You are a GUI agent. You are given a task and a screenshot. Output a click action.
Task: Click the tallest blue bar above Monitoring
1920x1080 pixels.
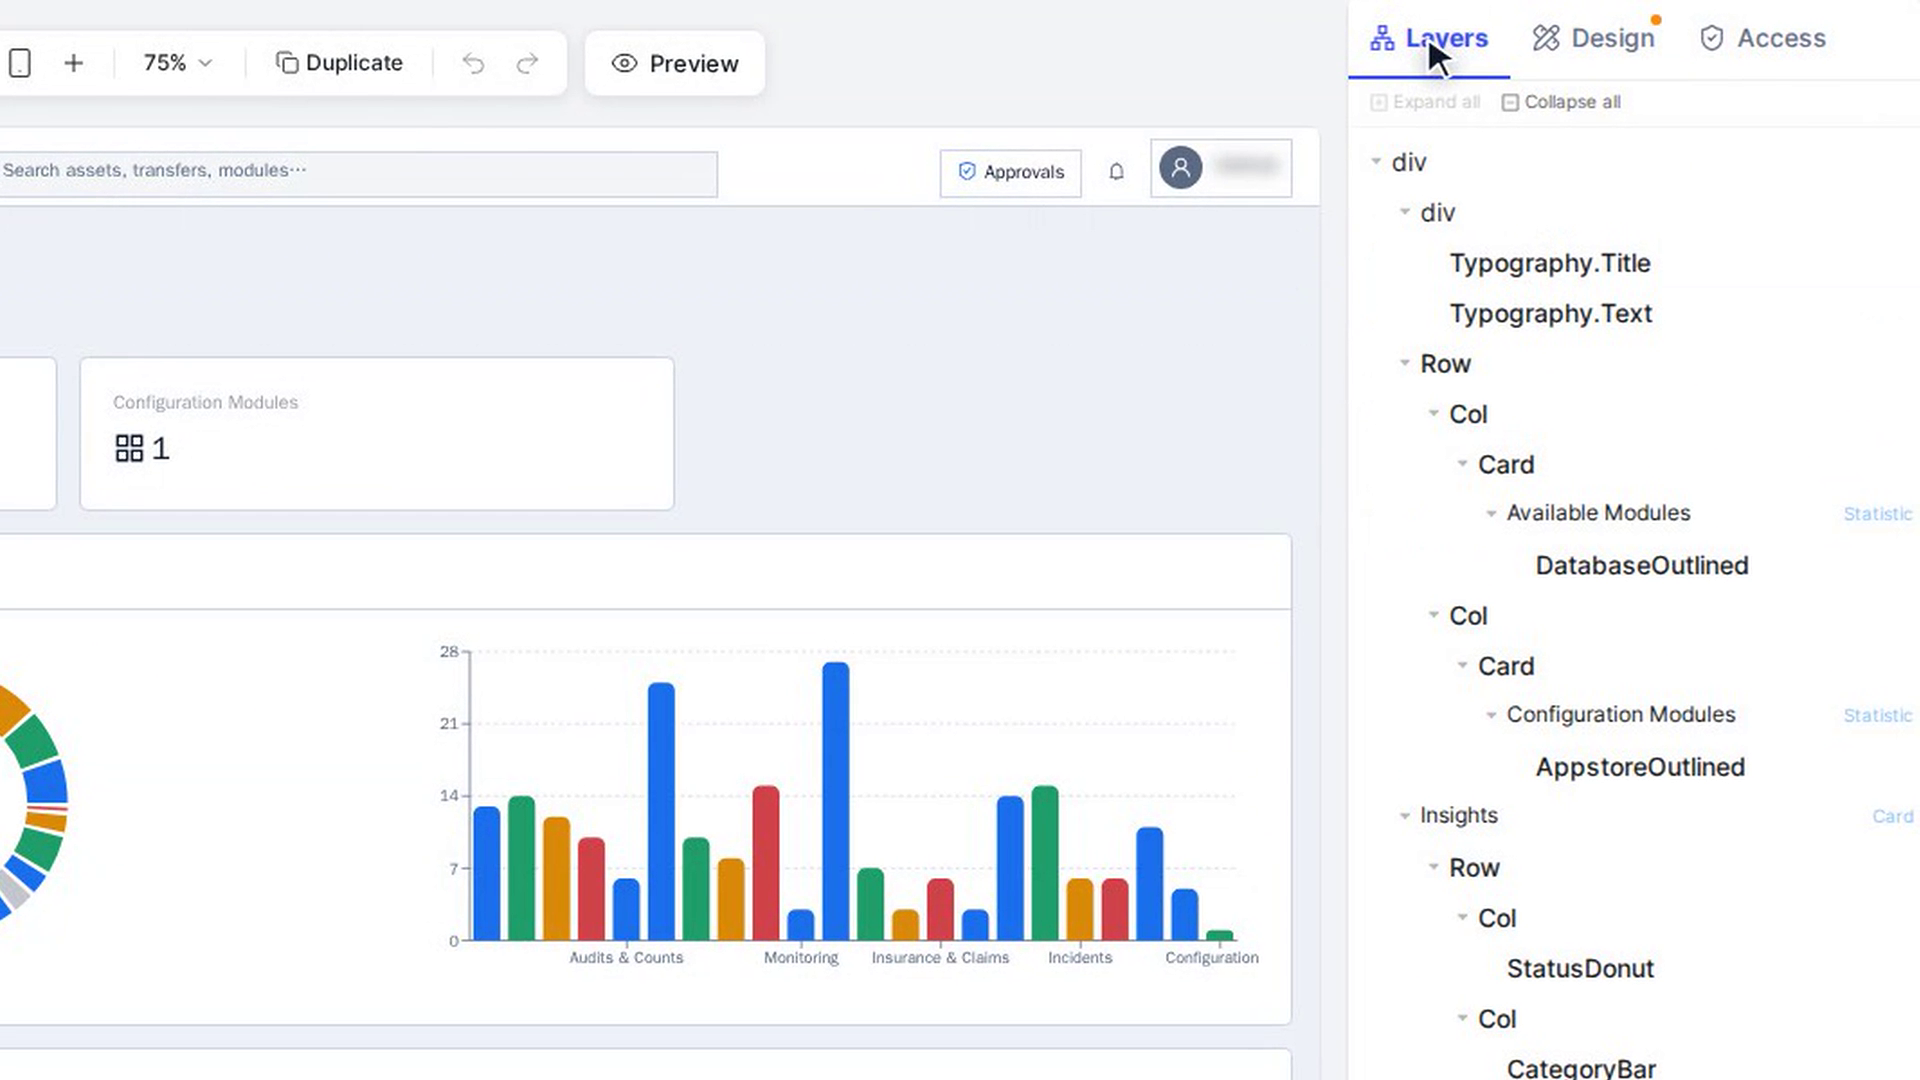[x=836, y=801]
